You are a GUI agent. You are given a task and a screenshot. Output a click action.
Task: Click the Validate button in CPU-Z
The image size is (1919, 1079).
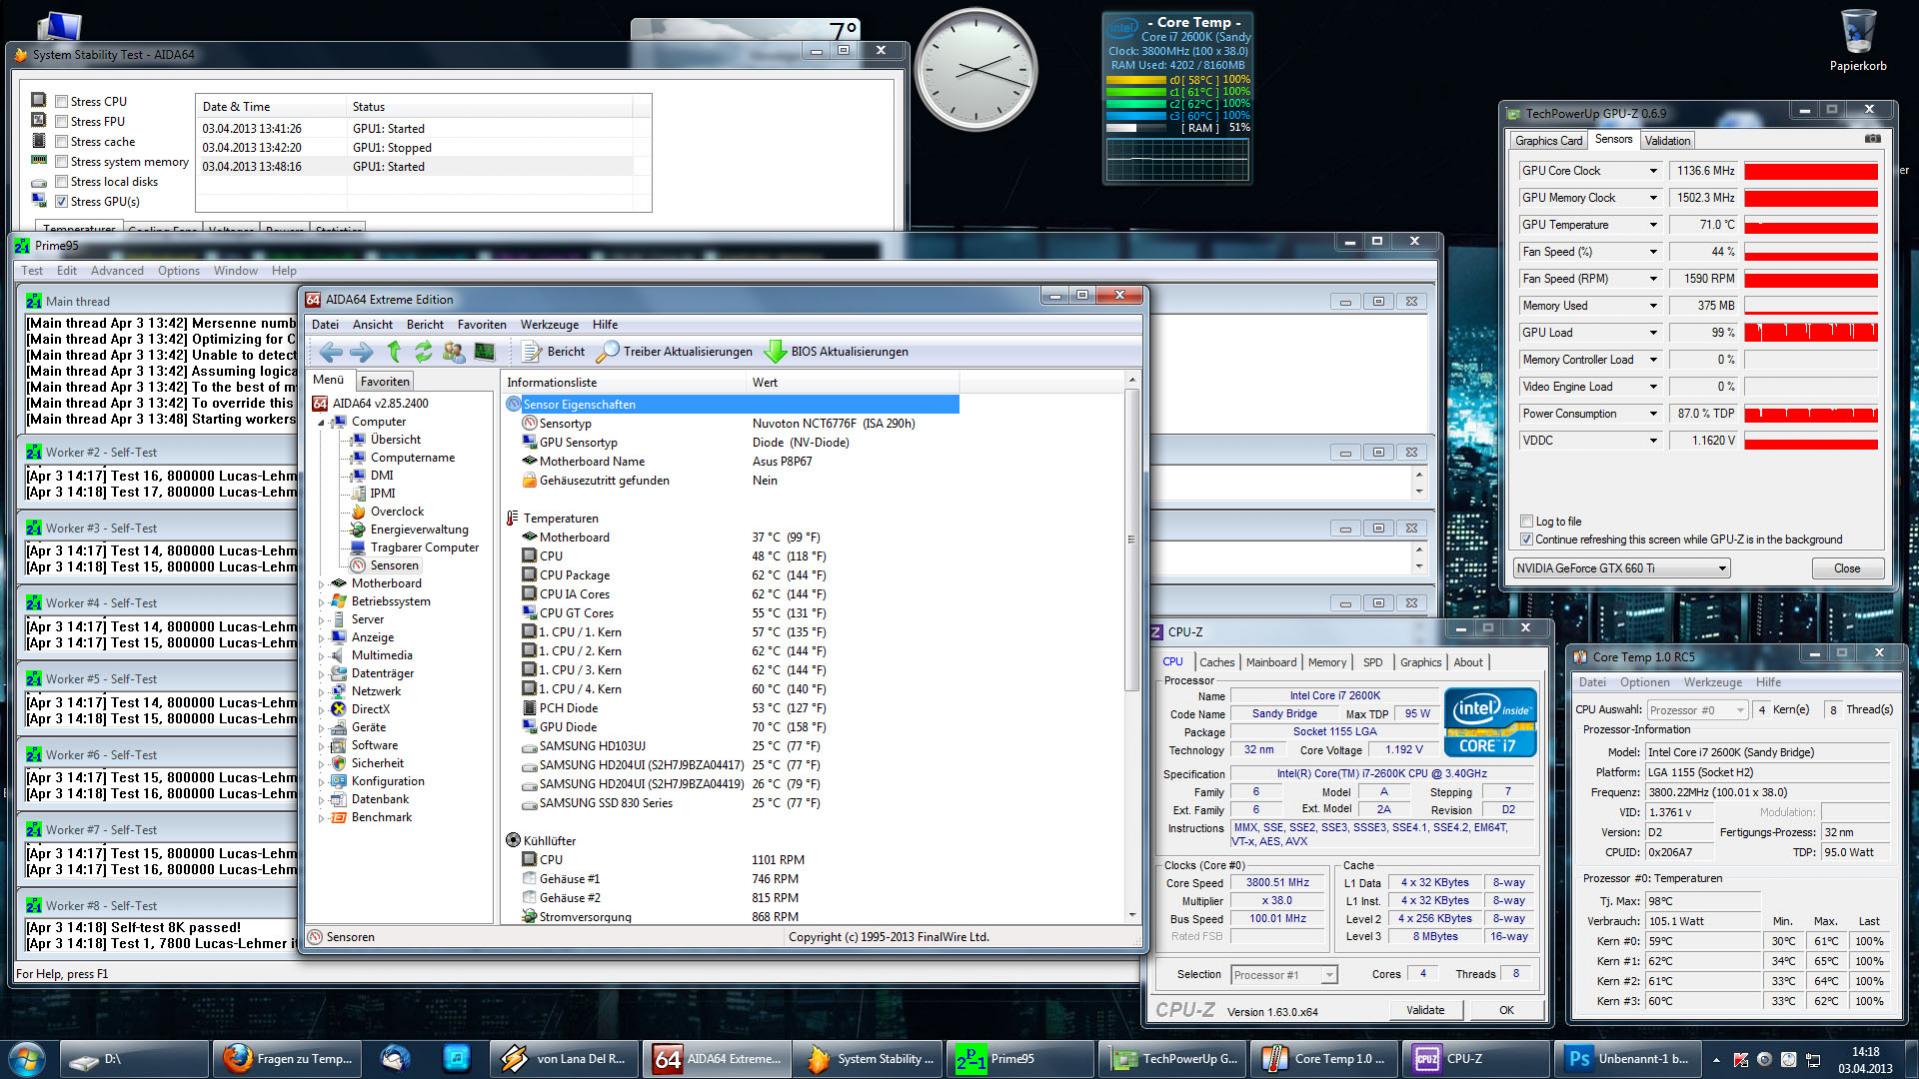[x=1425, y=1010]
